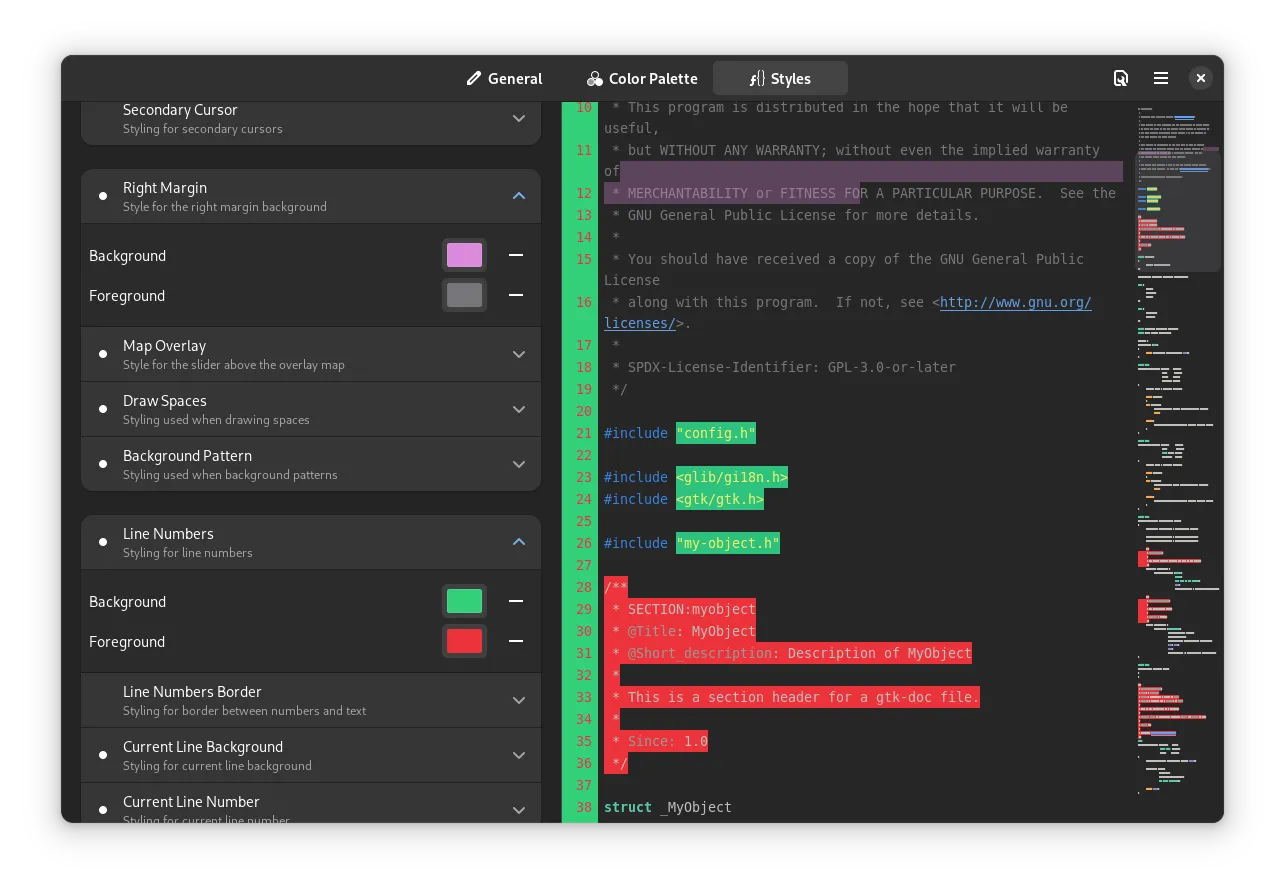
Task: Open the Line Numbers green background swatch
Action: coord(464,602)
